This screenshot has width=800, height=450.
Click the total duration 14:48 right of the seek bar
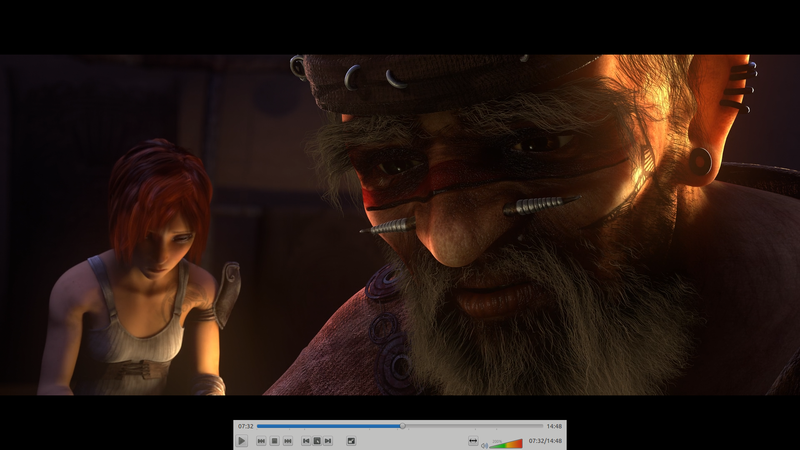(554, 426)
